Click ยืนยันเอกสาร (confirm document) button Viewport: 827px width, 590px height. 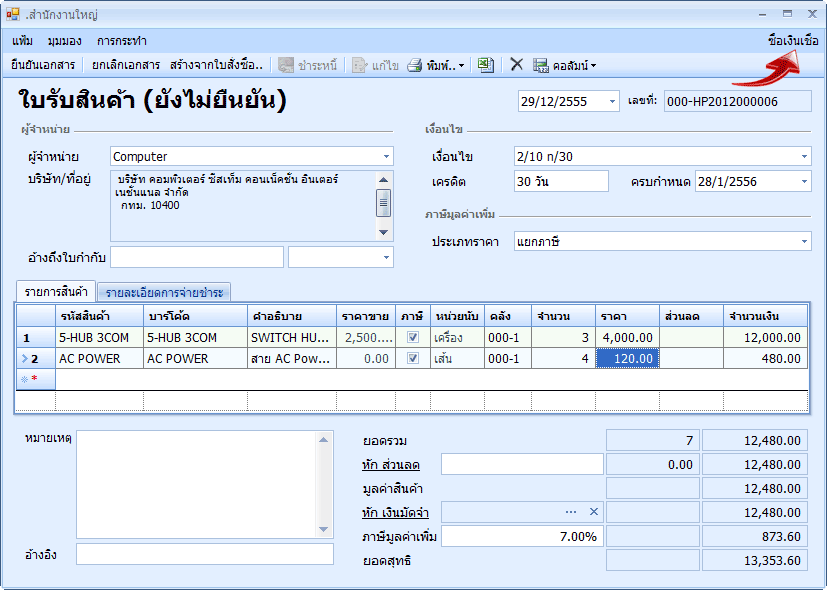pyautogui.click(x=43, y=65)
